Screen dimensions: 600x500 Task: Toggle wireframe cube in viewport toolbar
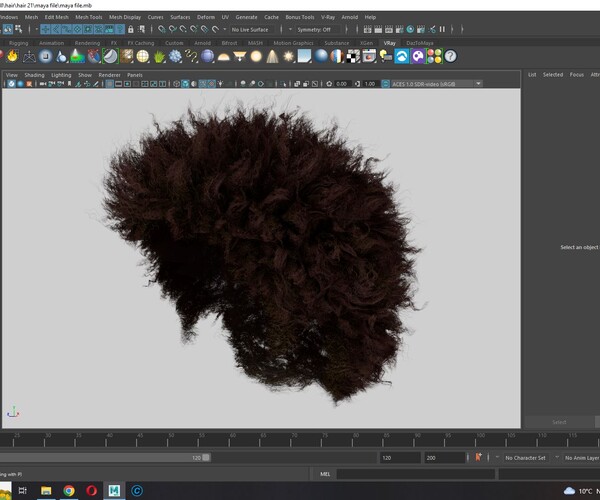(176, 84)
